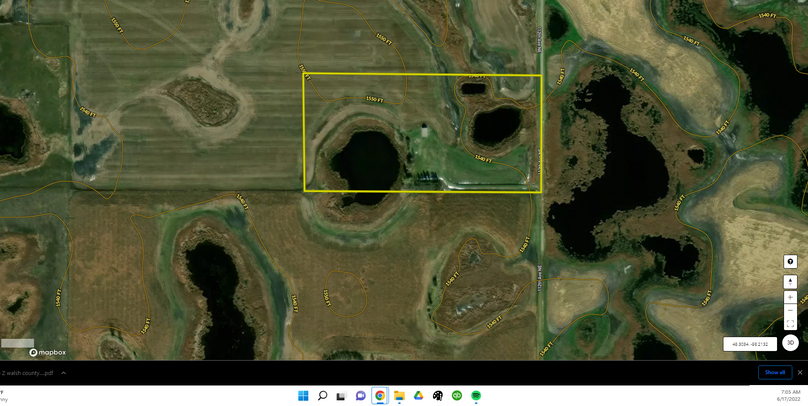The width and height of the screenshot is (808, 406).
Task: Close the downloads bar
Action: [x=800, y=372]
